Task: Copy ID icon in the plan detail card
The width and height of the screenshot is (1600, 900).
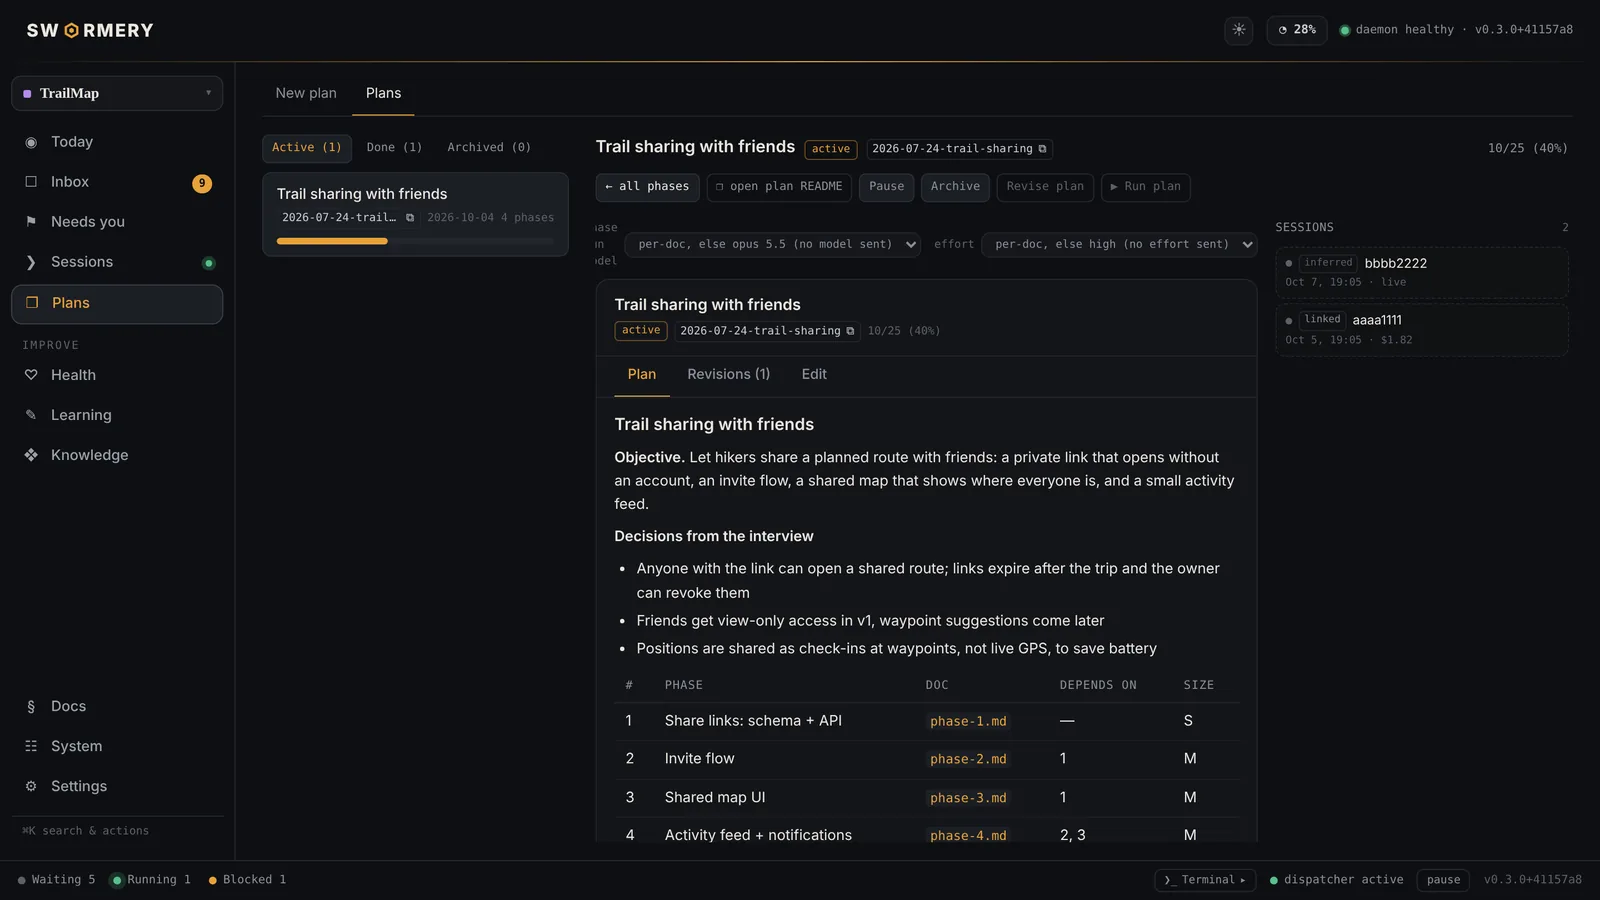Action: pos(851,331)
